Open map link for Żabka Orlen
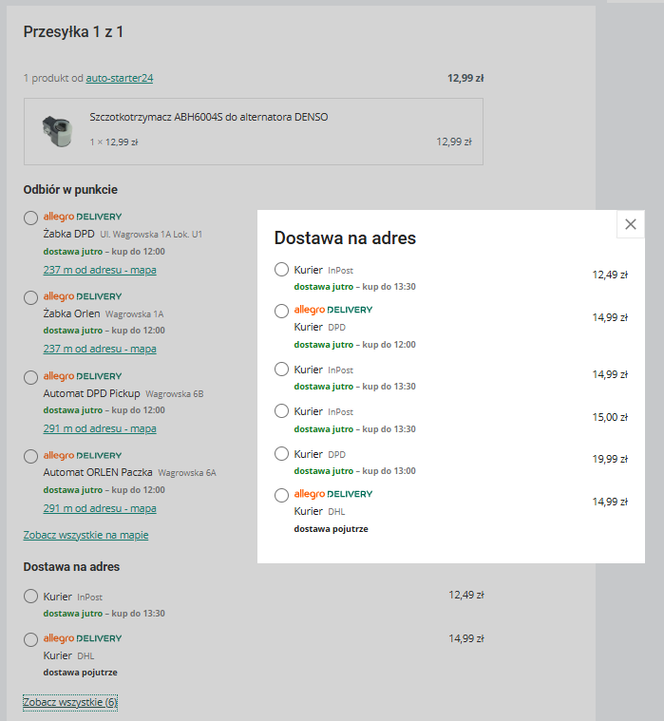Screen dimensions: 664x721 [100, 349]
